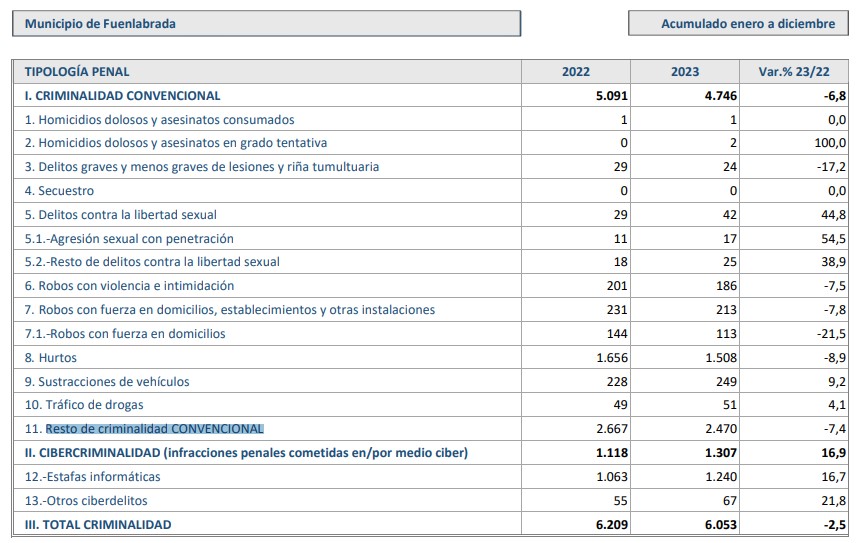Click the II. CIBERCRIMINALIDAD row label
857x543 pixels.
pos(246,453)
